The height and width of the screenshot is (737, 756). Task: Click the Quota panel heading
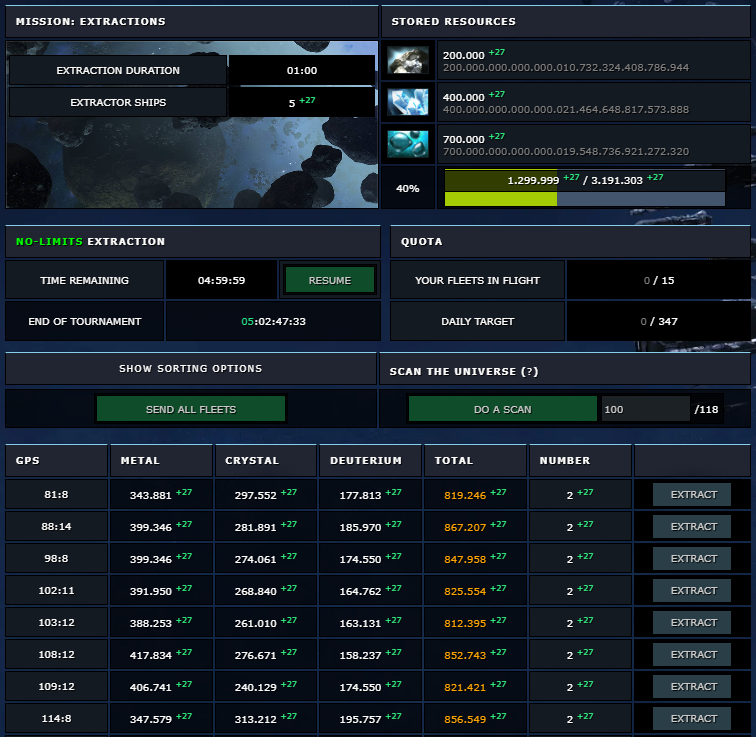coord(421,241)
